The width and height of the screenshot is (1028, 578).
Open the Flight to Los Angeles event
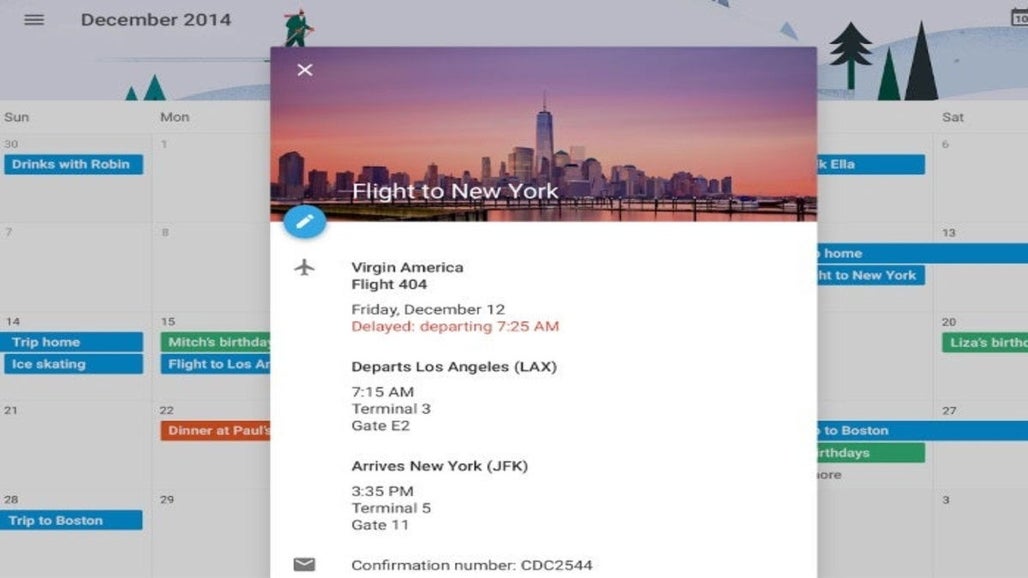coord(215,364)
